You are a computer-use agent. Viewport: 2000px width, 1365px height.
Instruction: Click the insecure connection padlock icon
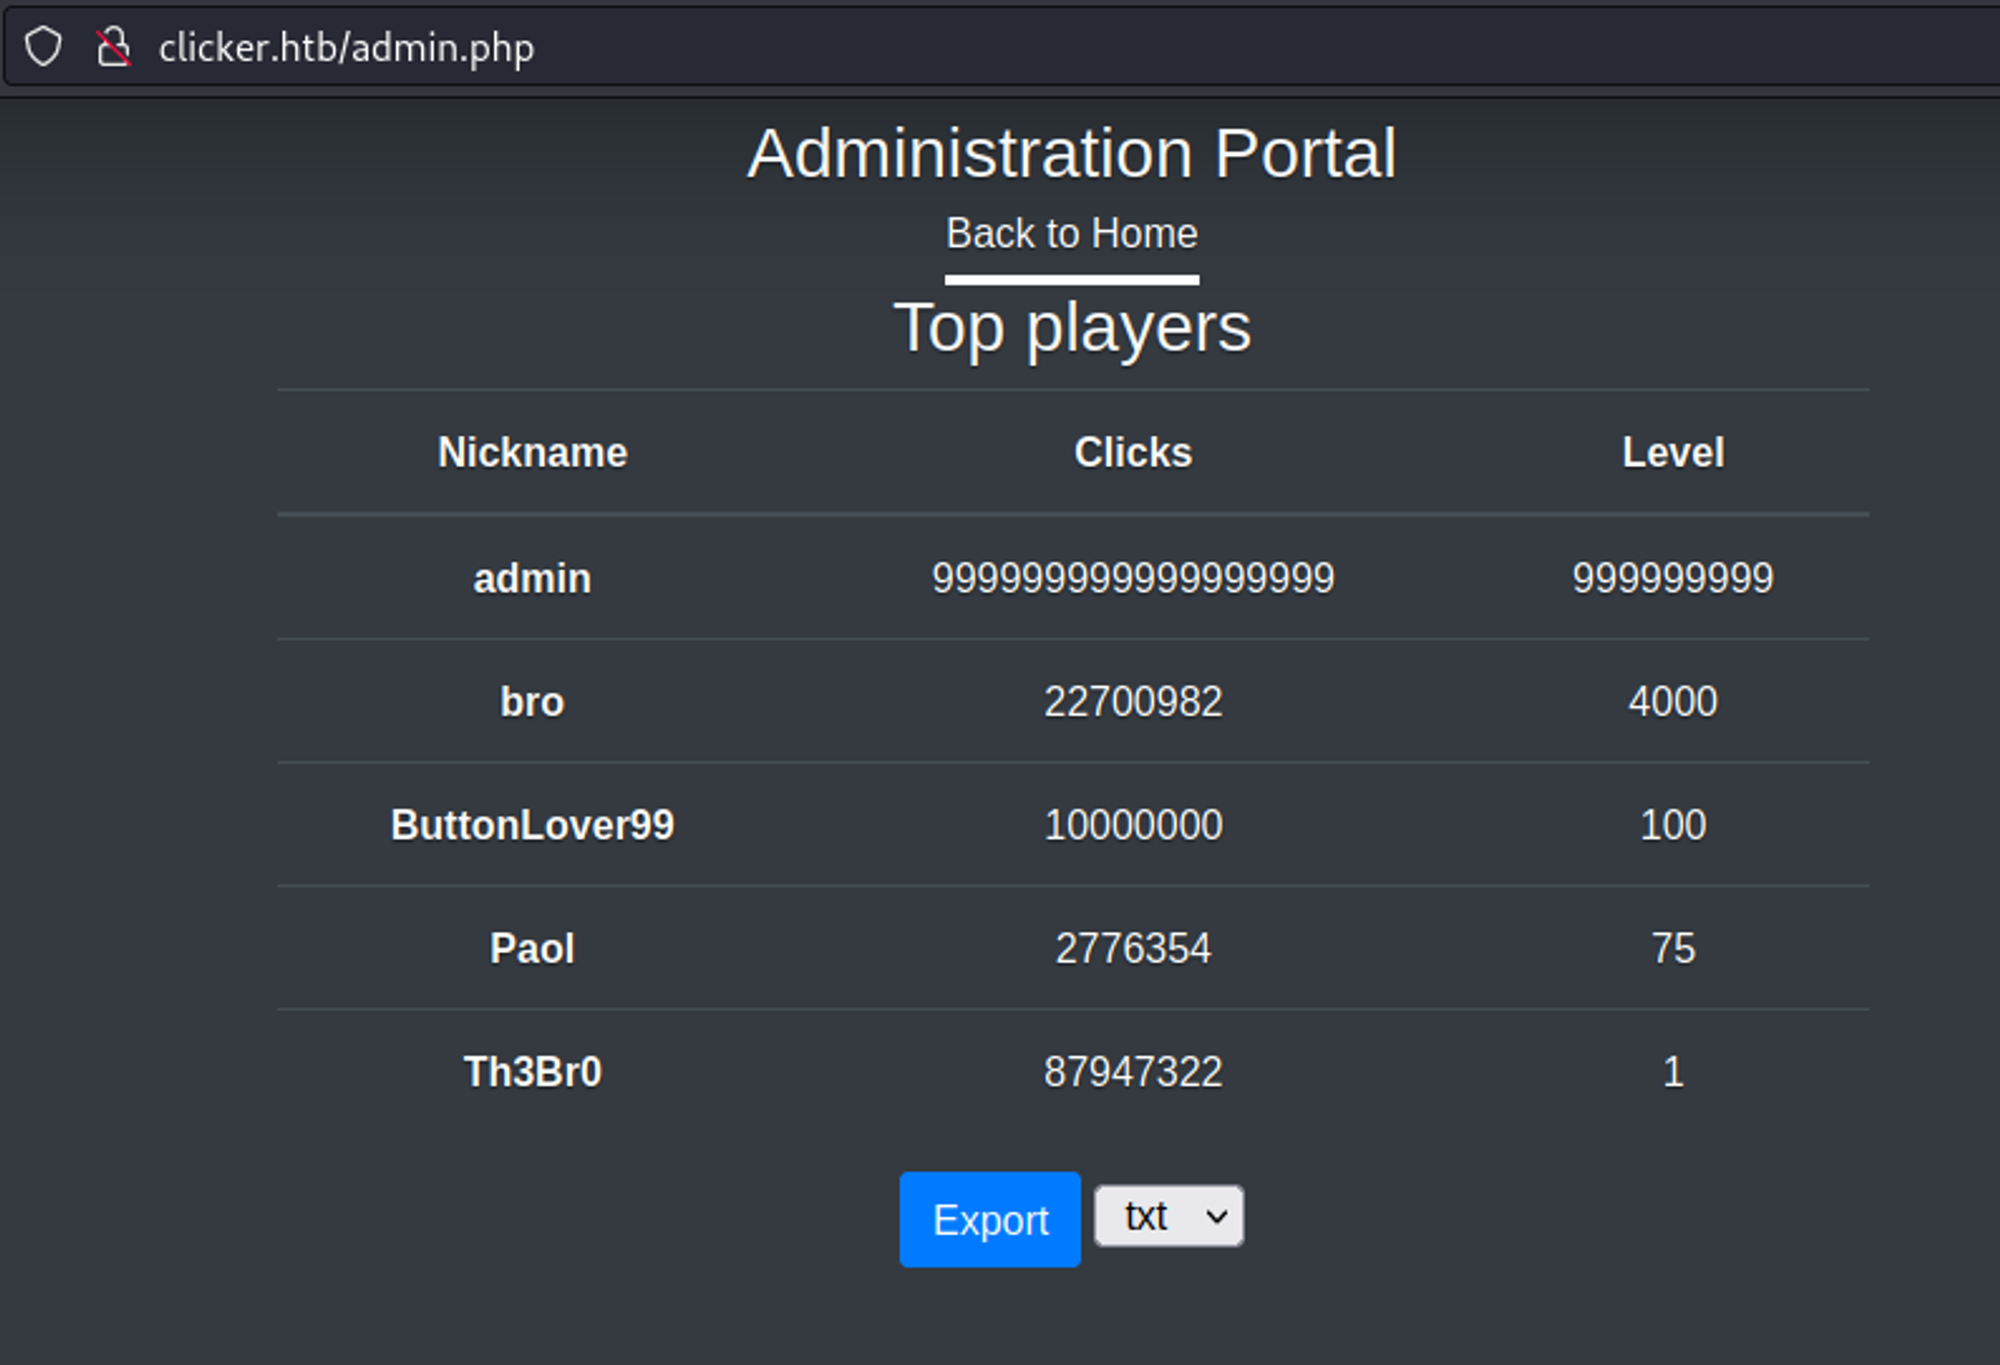point(114,47)
